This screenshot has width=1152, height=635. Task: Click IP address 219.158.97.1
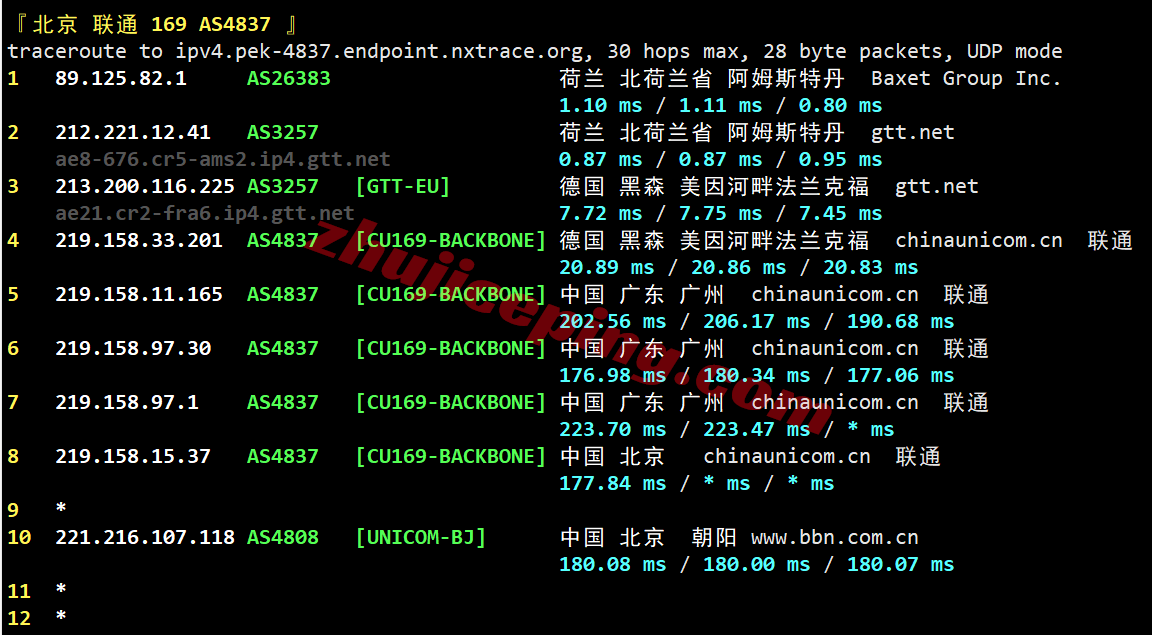(126, 402)
